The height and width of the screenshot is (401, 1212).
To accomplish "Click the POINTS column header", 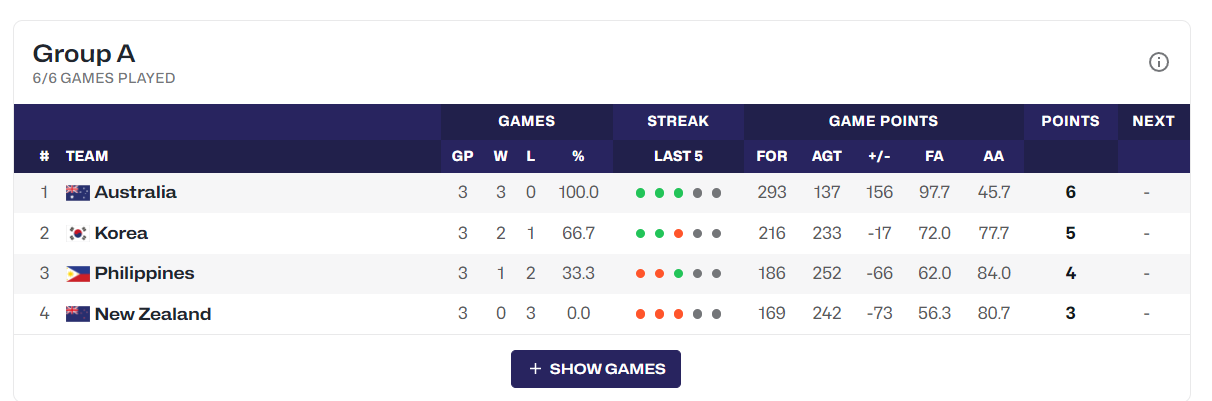I will [x=1070, y=121].
